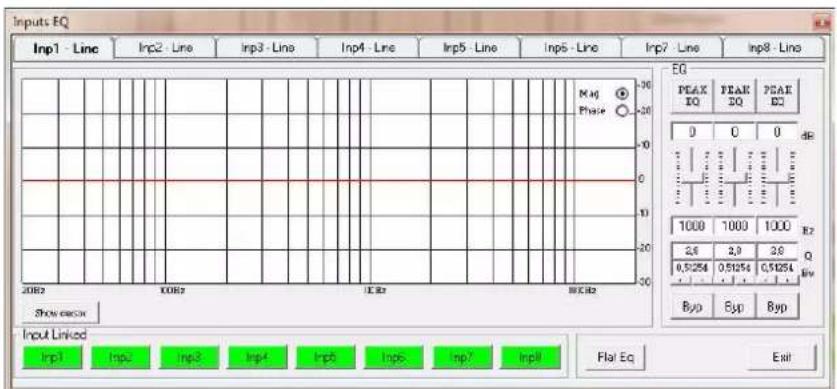Click the second band 1000 Hz frequency field

735,226
